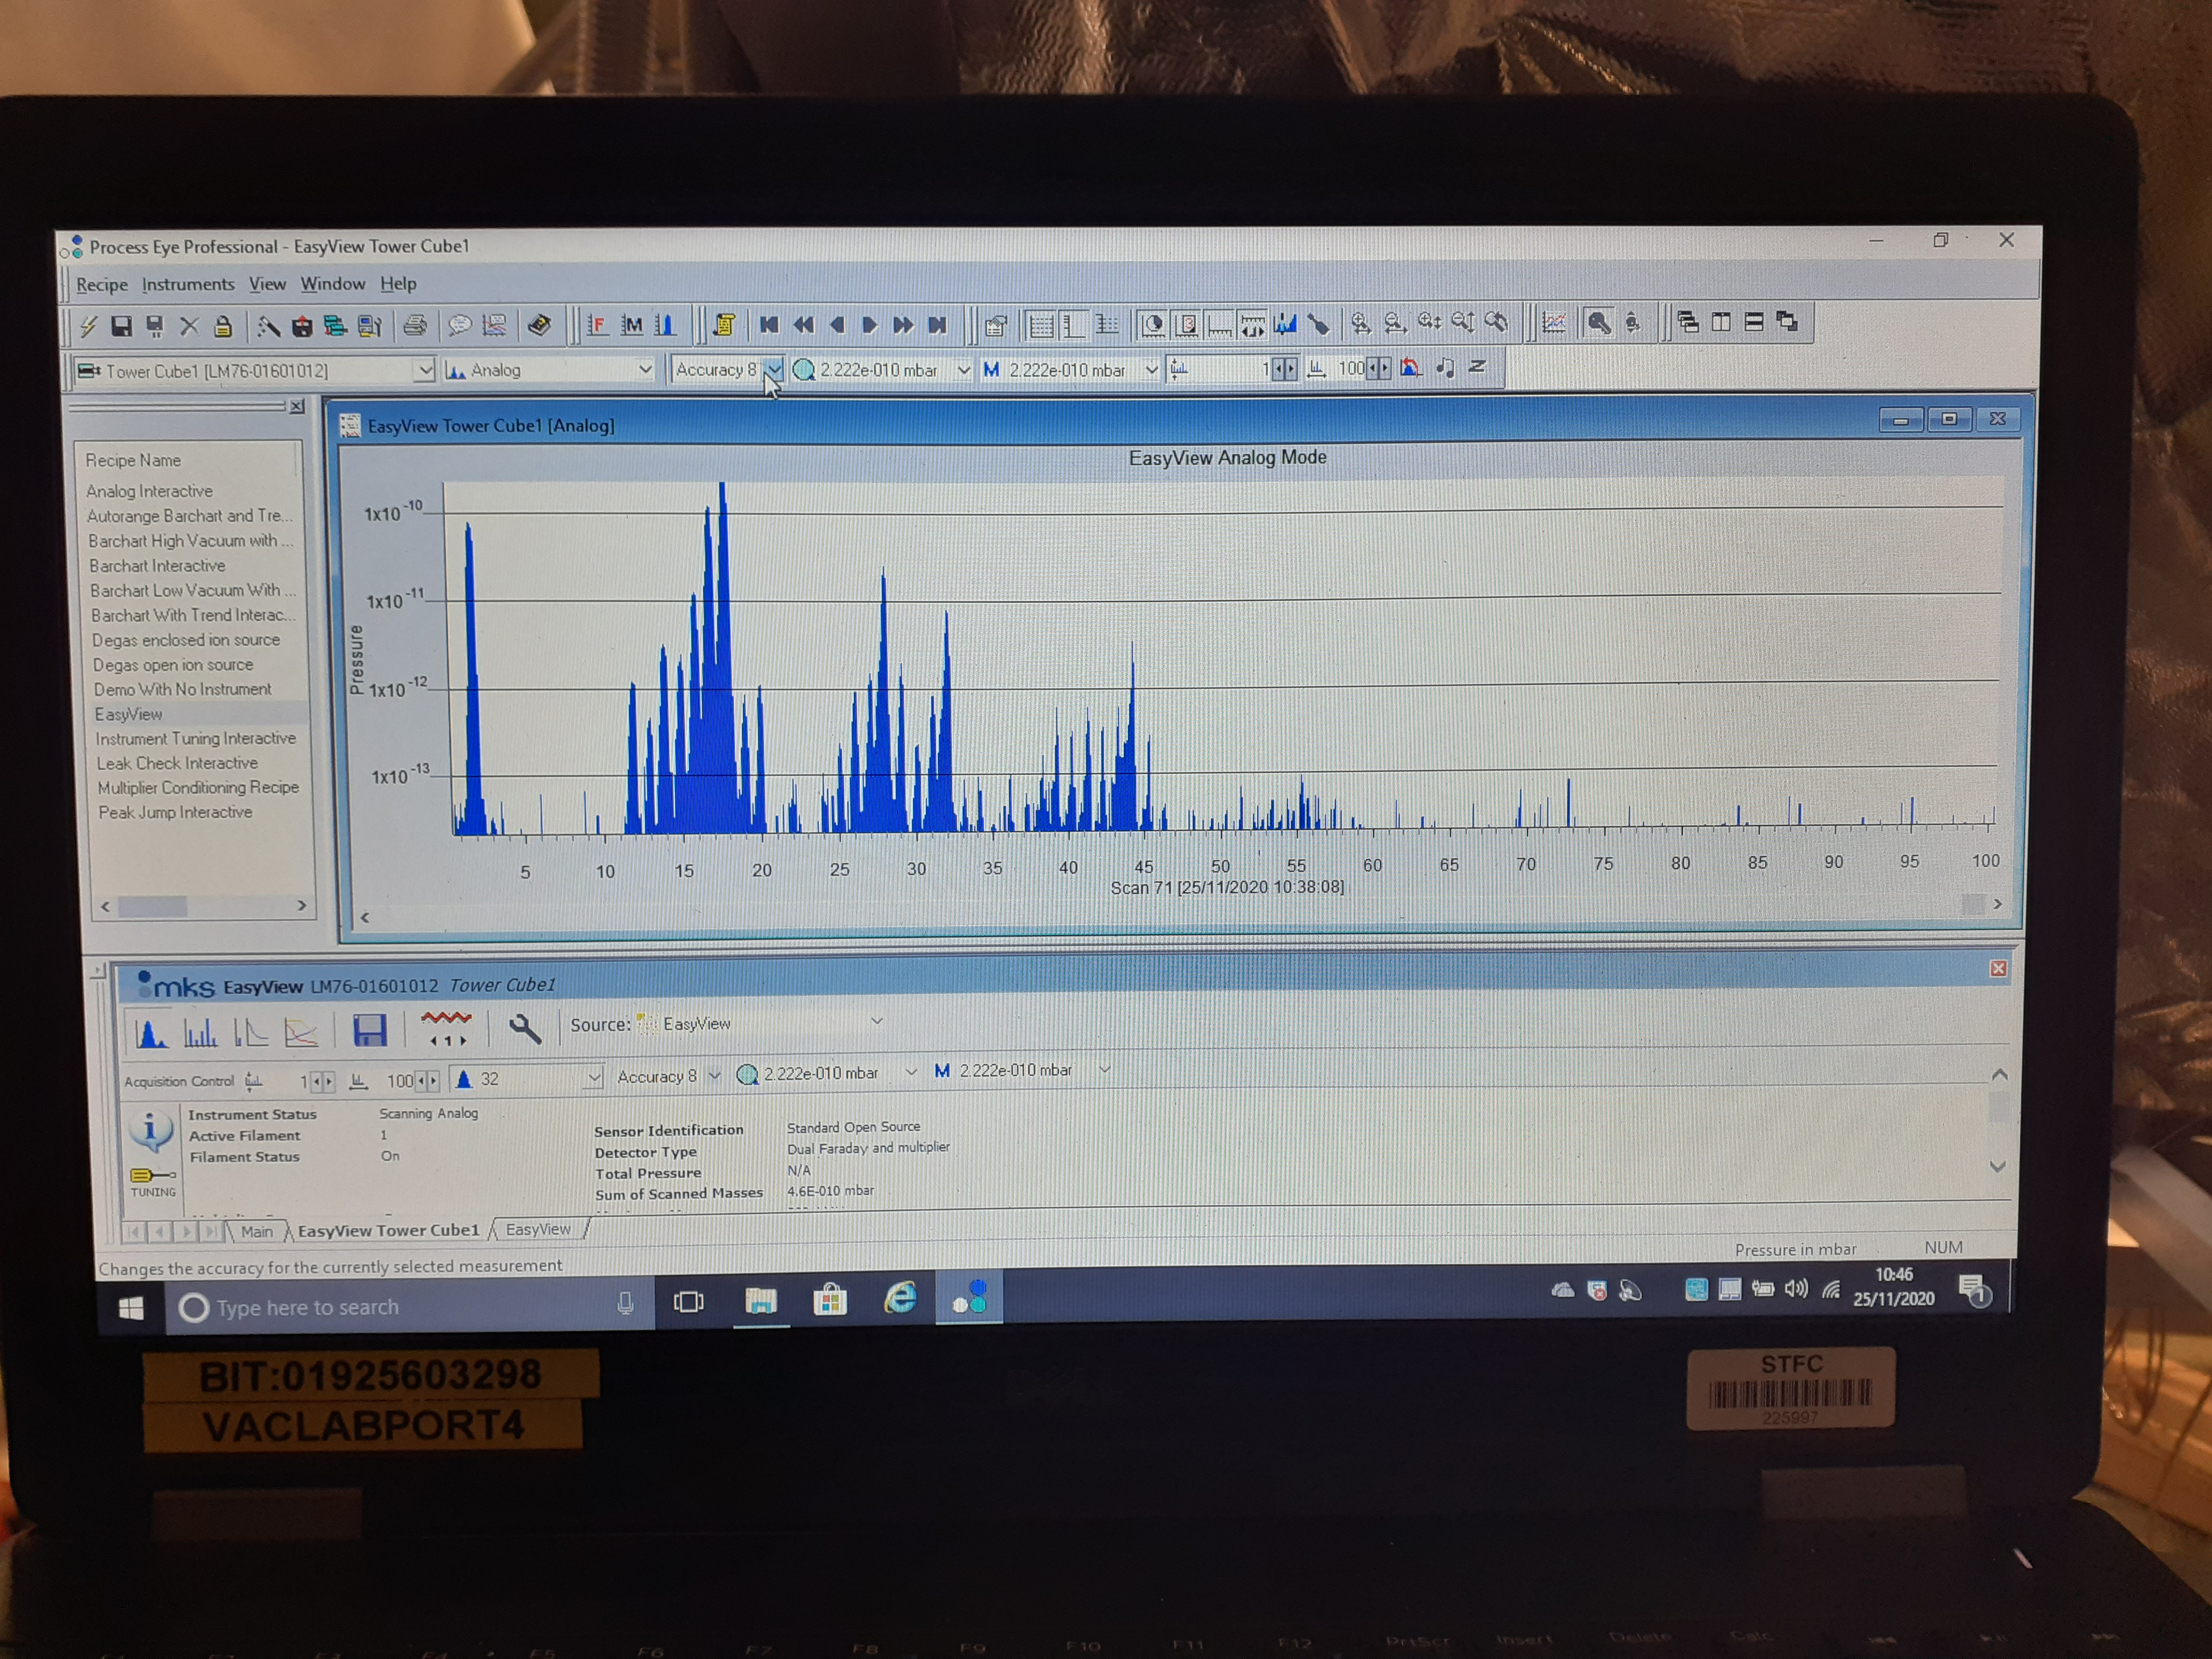Open the Window menu
Image resolution: width=2212 pixels, height=1659 pixels.
(x=333, y=284)
